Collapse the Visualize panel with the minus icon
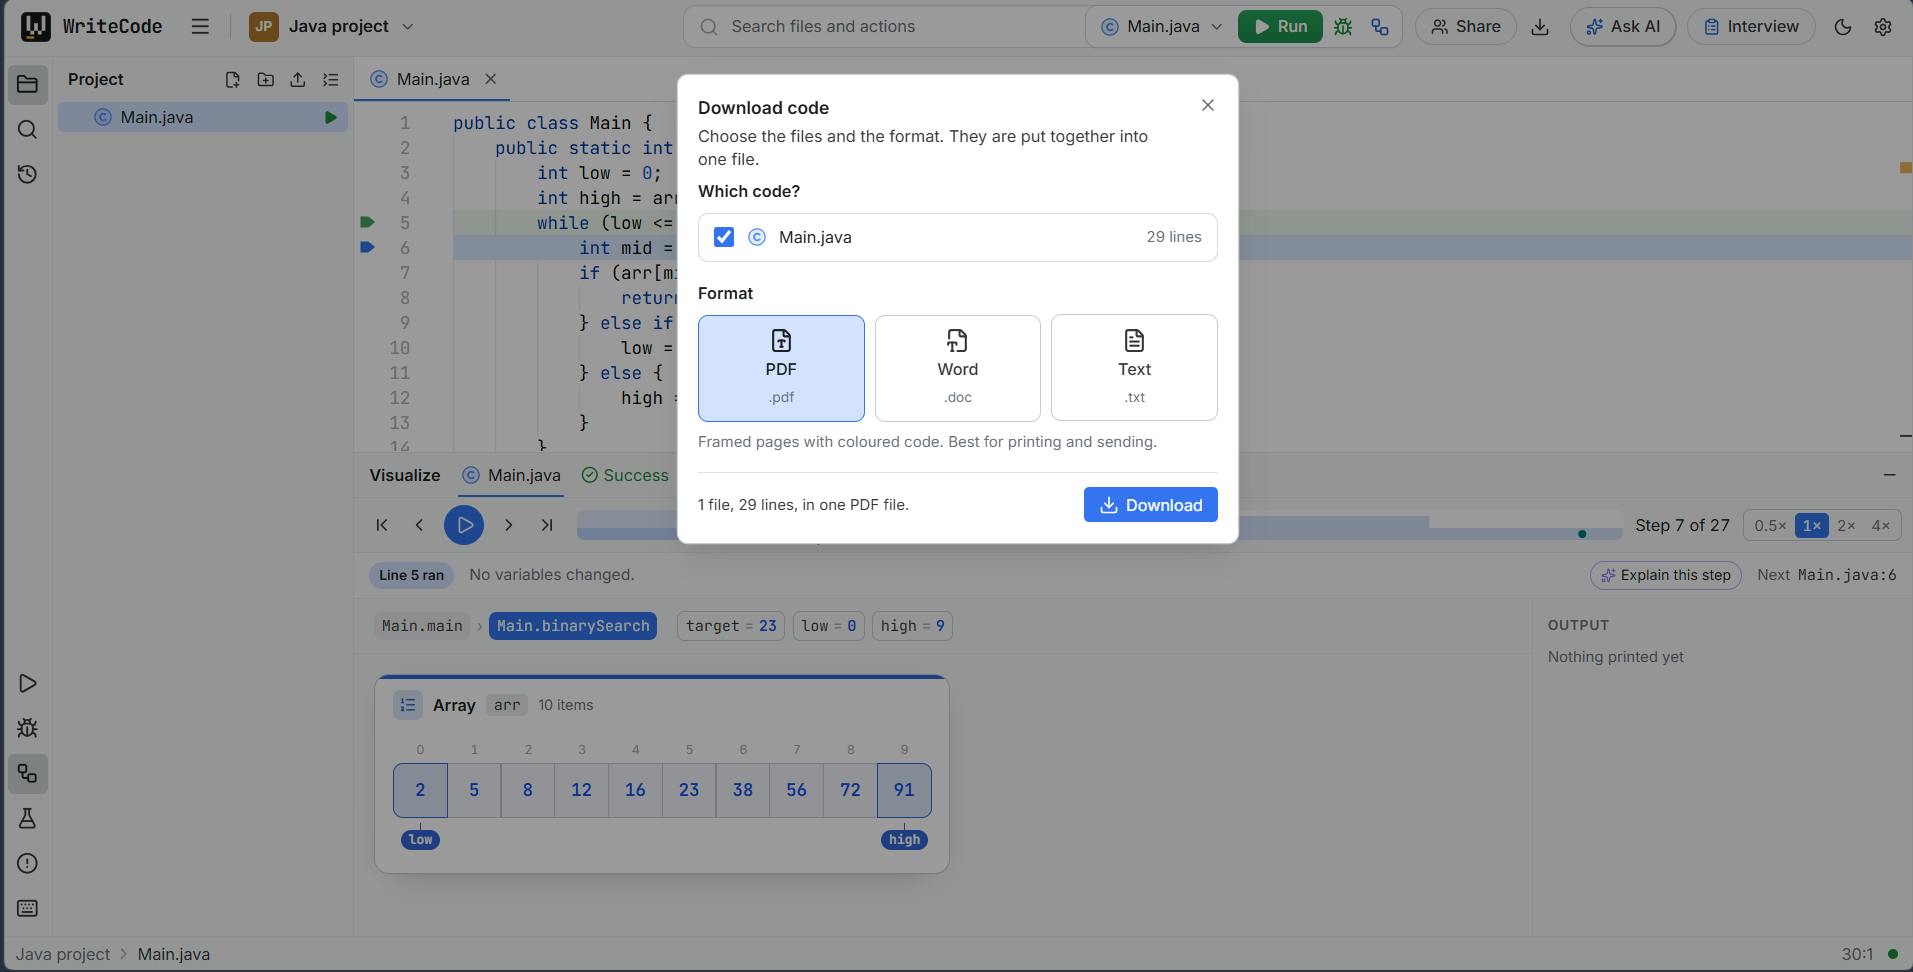This screenshot has height=972, width=1913. coord(1889,475)
